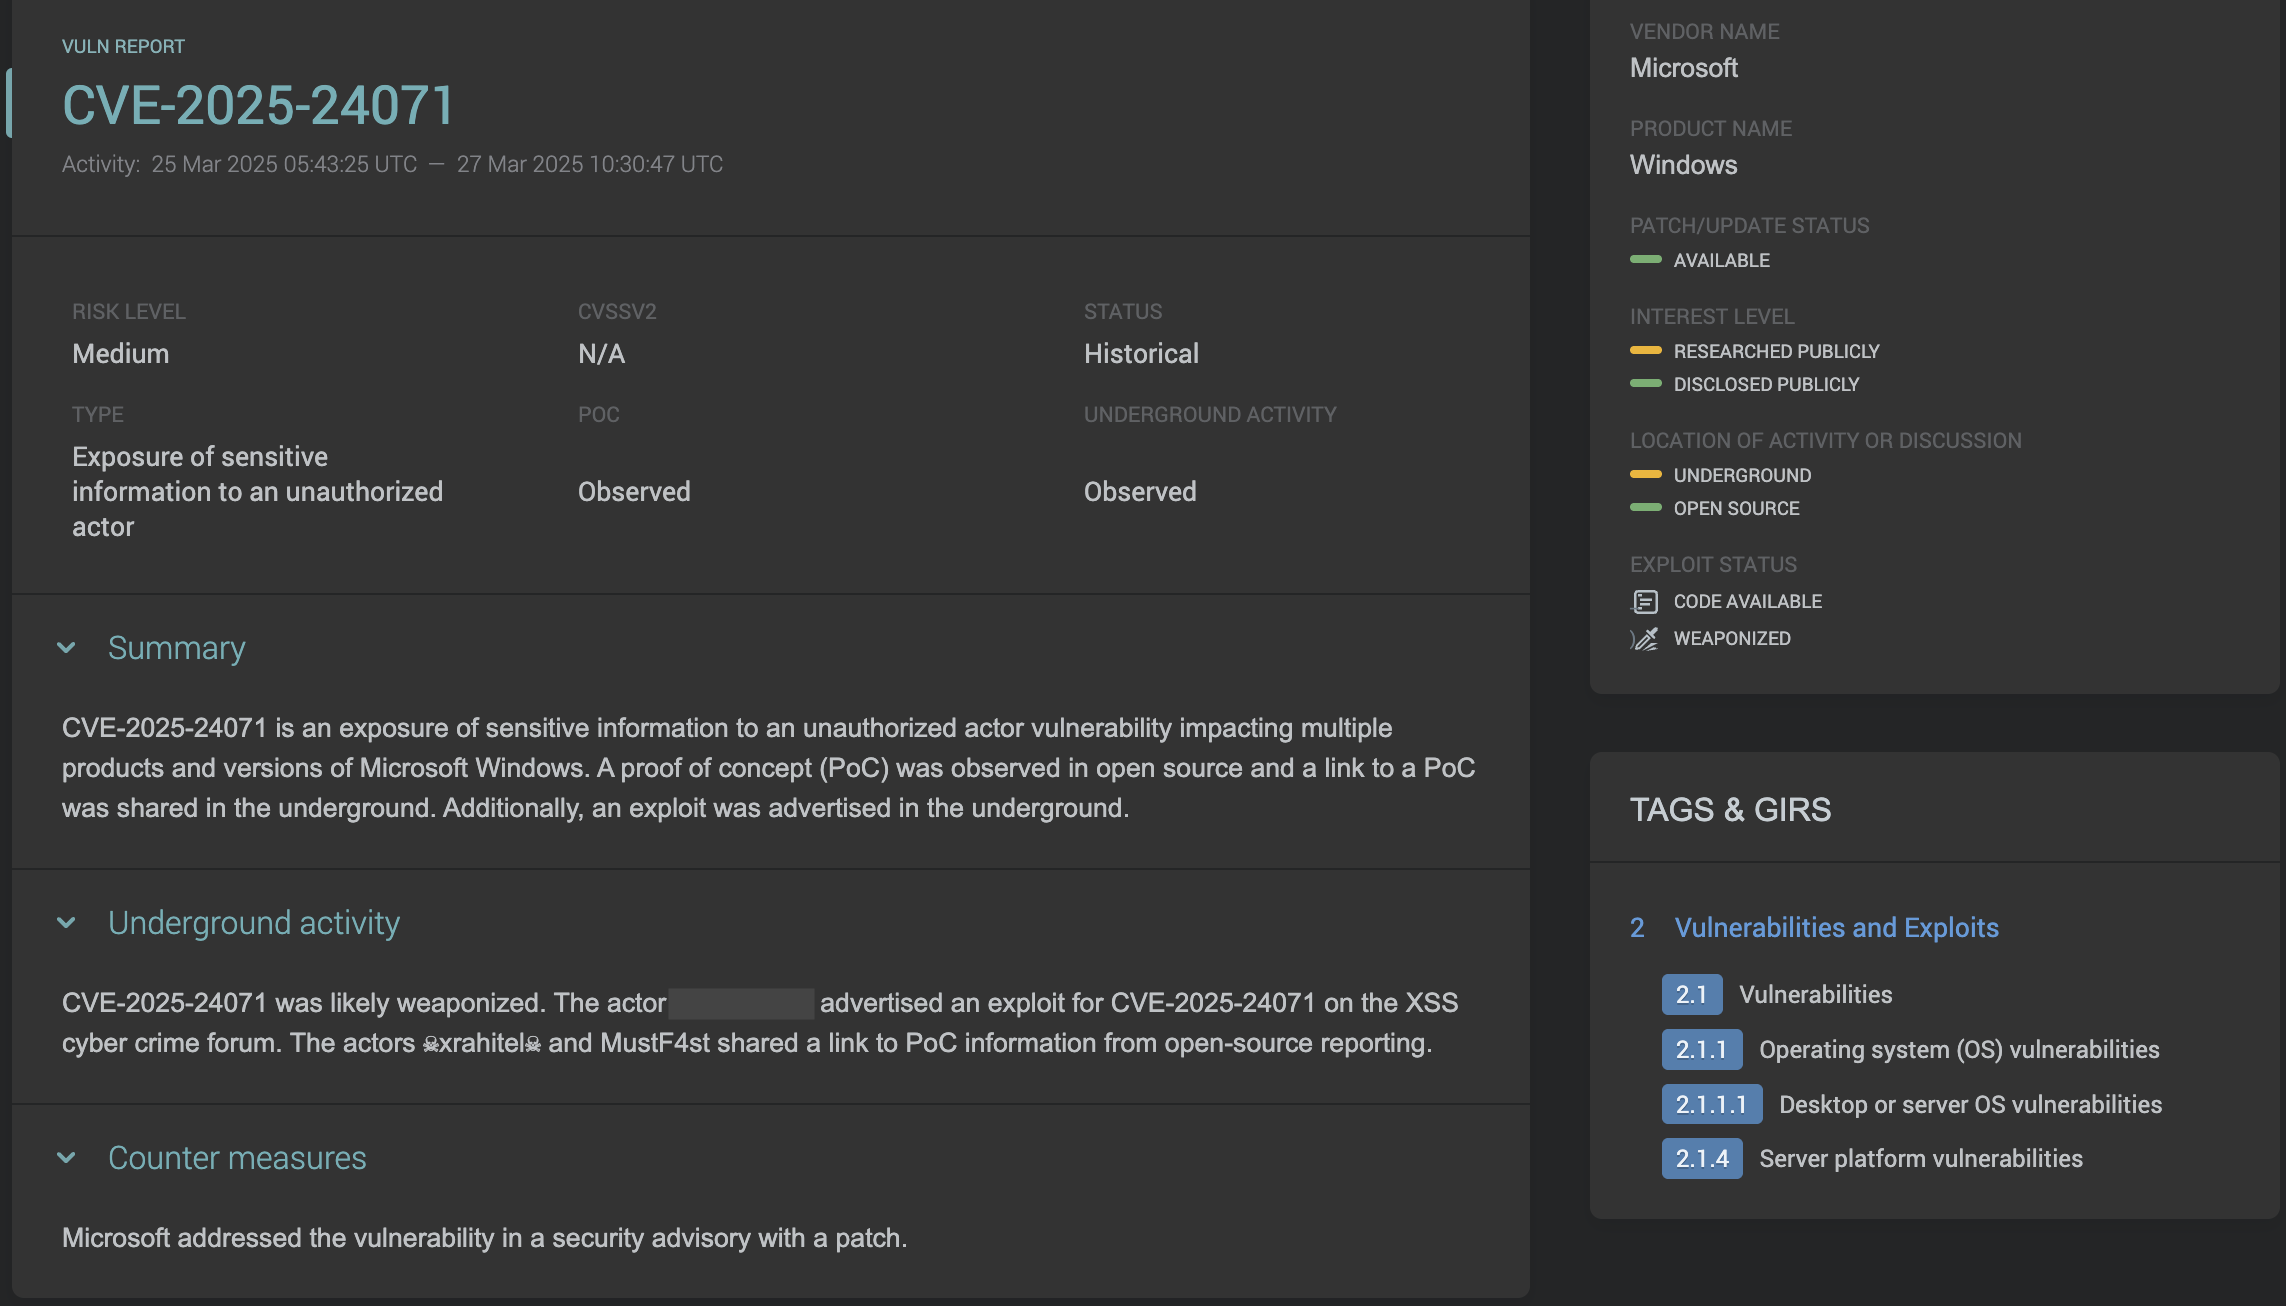This screenshot has width=2286, height=1306.
Task: Click the yellow Underground location indicator
Action: [1645, 475]
